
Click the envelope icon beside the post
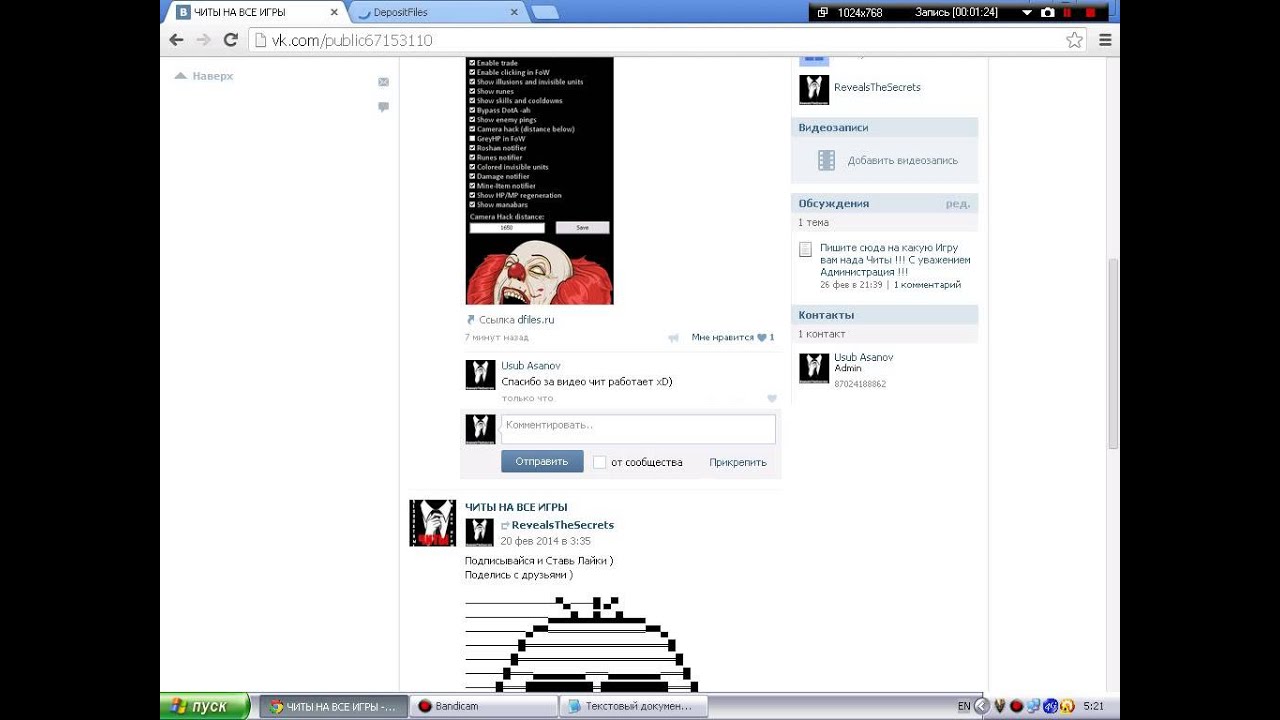coord(383,82)
